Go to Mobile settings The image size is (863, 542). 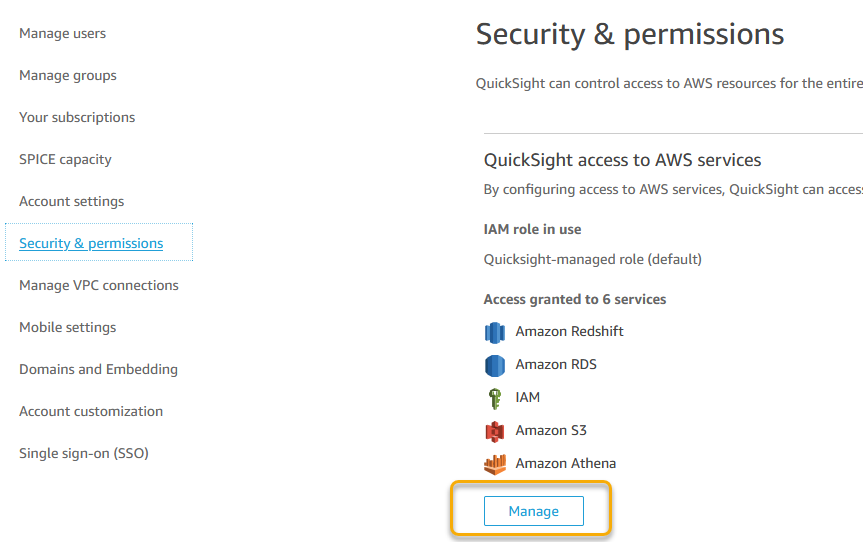tap(67, 328)
